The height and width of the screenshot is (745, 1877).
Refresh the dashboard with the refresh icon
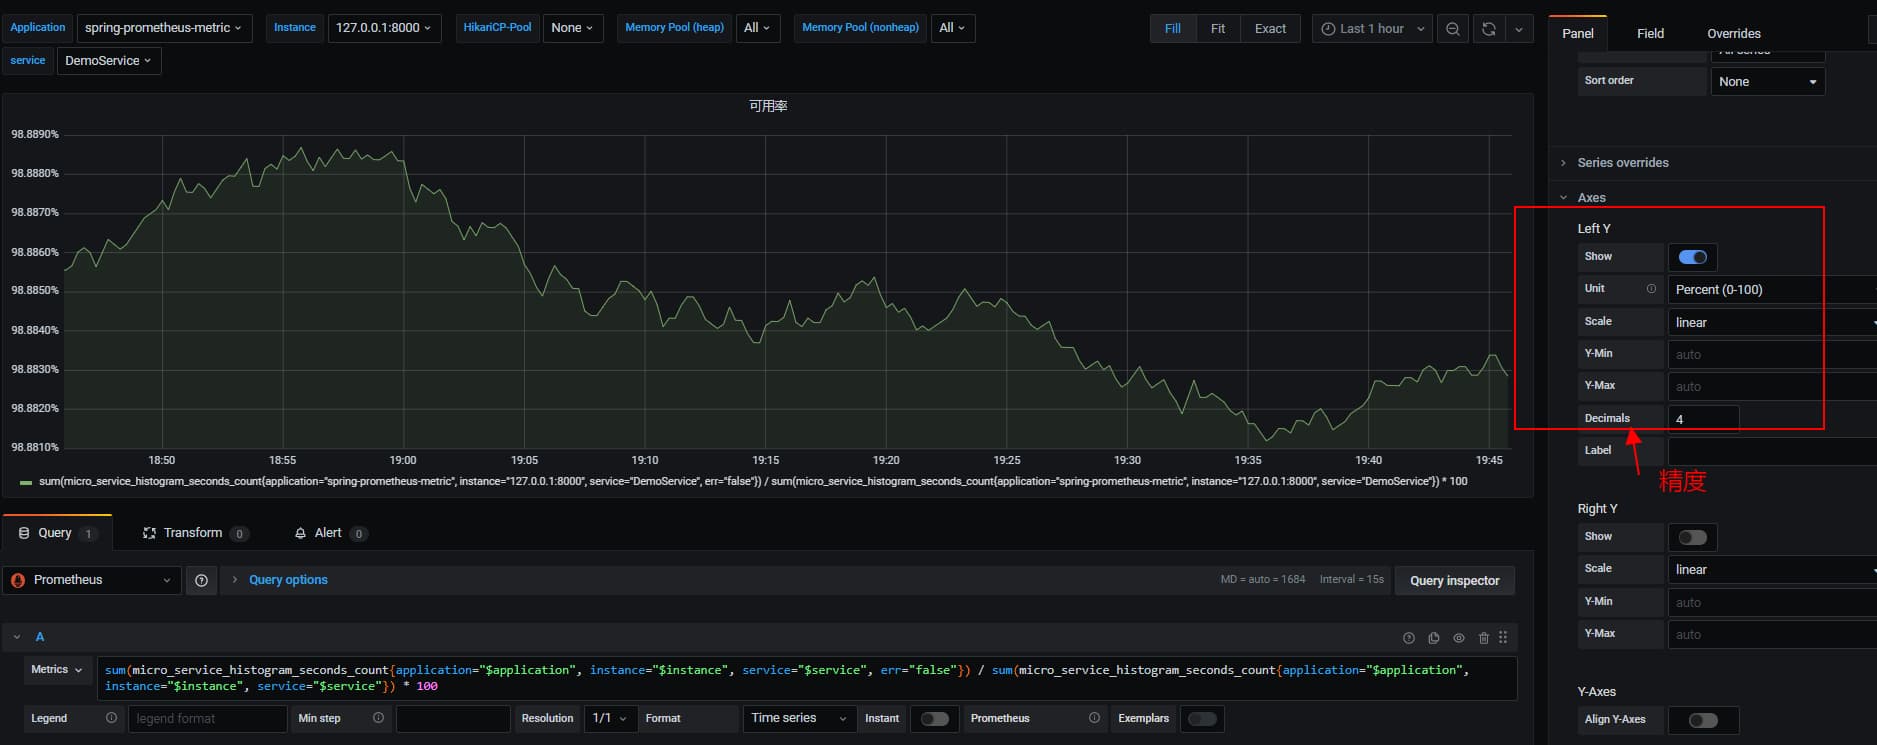click(x=1488, y=29)
